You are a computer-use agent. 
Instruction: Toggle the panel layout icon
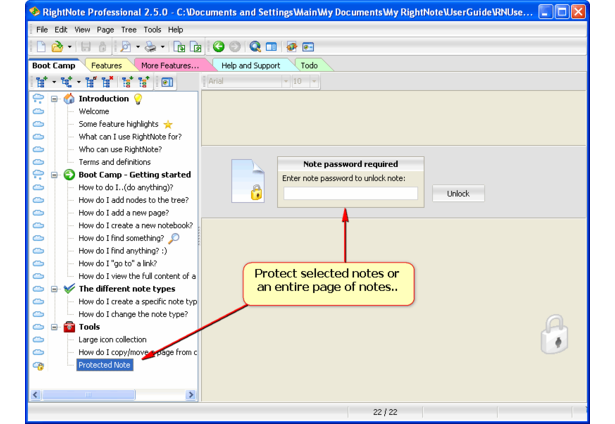tap(271, 47)
